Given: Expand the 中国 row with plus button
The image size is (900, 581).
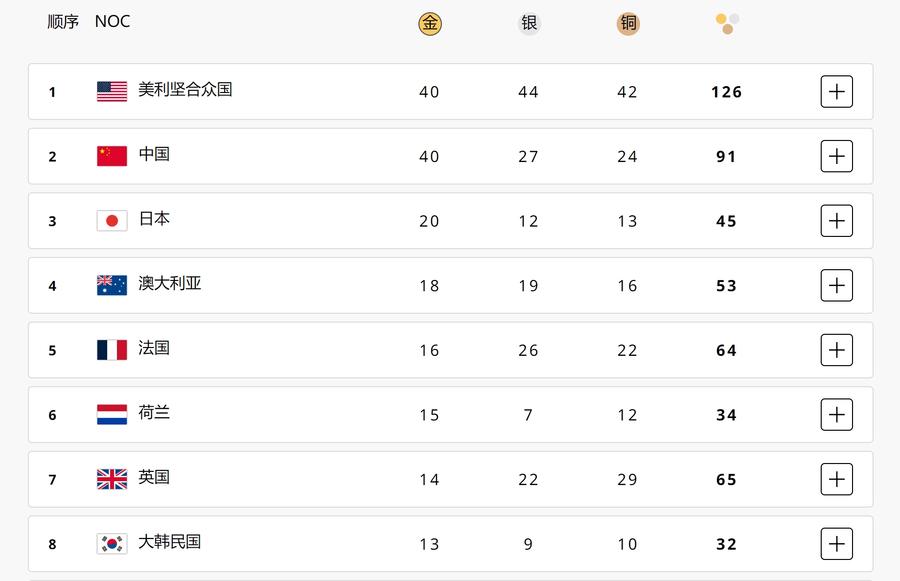Looking at the screenshot, I should 836,156.
